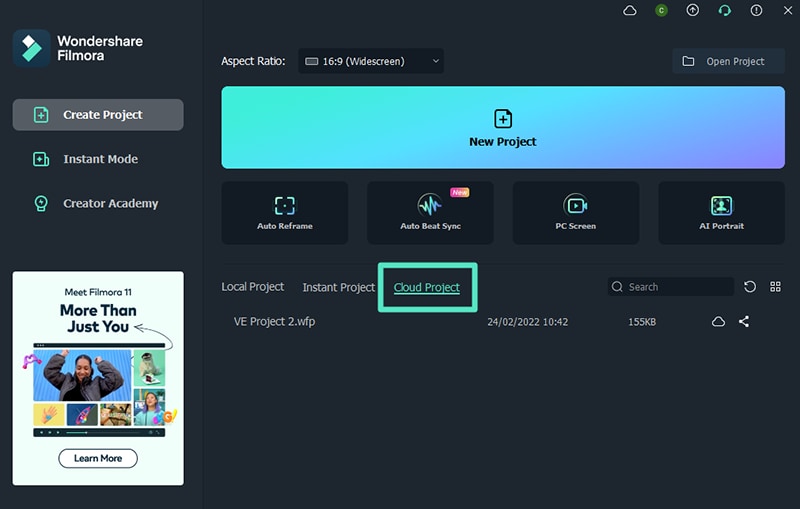
Task: Switch to the Local Project tab
Action: 253,287
